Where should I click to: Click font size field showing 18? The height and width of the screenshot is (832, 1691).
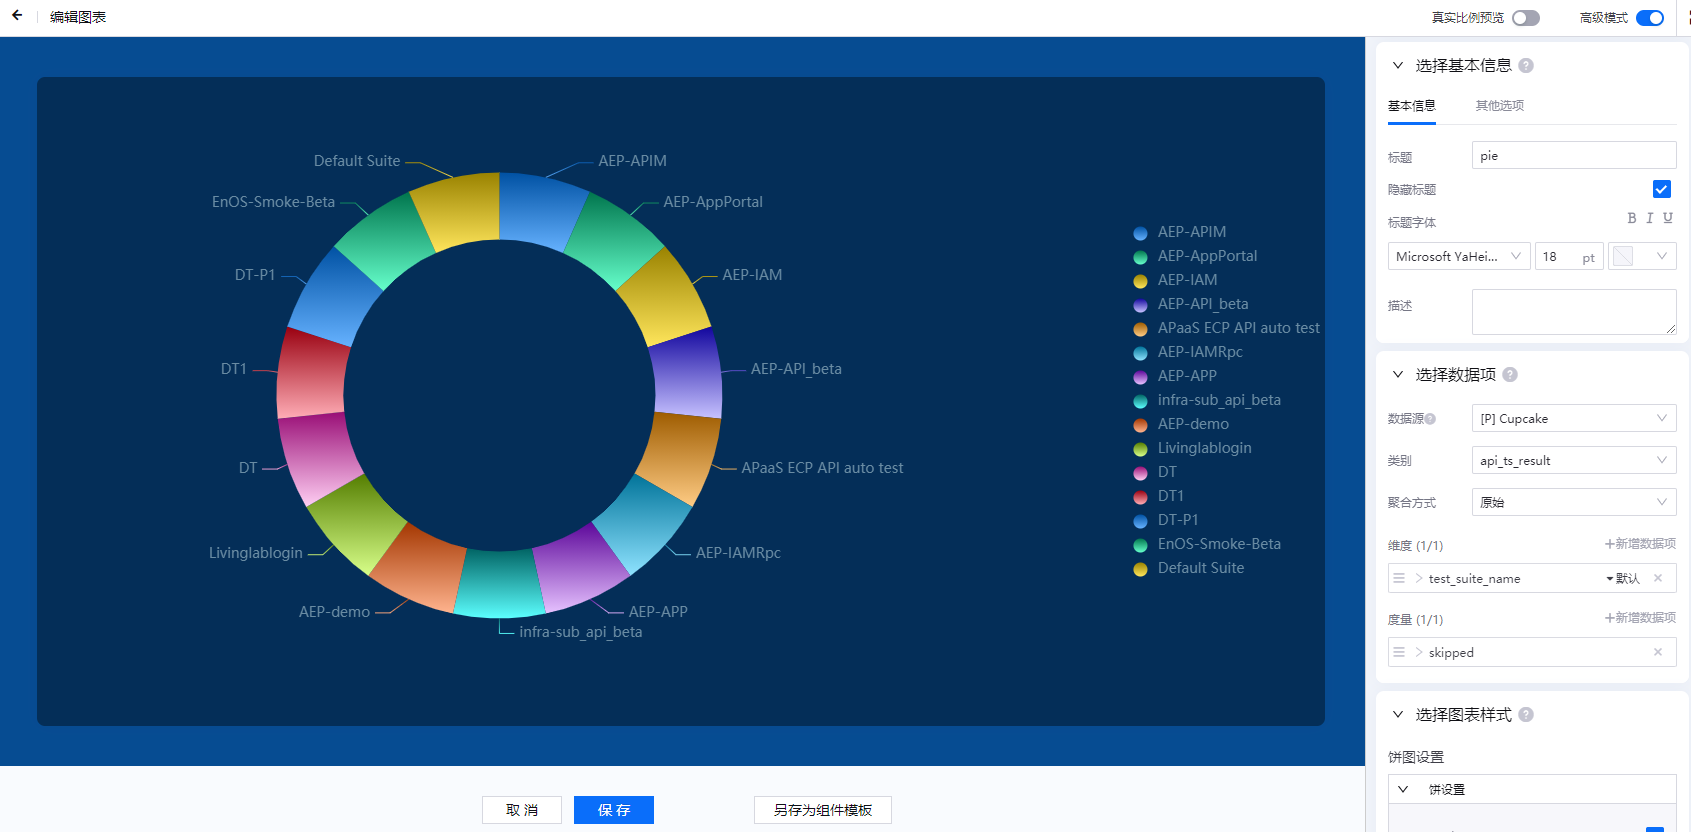(x=1569, y=256)
